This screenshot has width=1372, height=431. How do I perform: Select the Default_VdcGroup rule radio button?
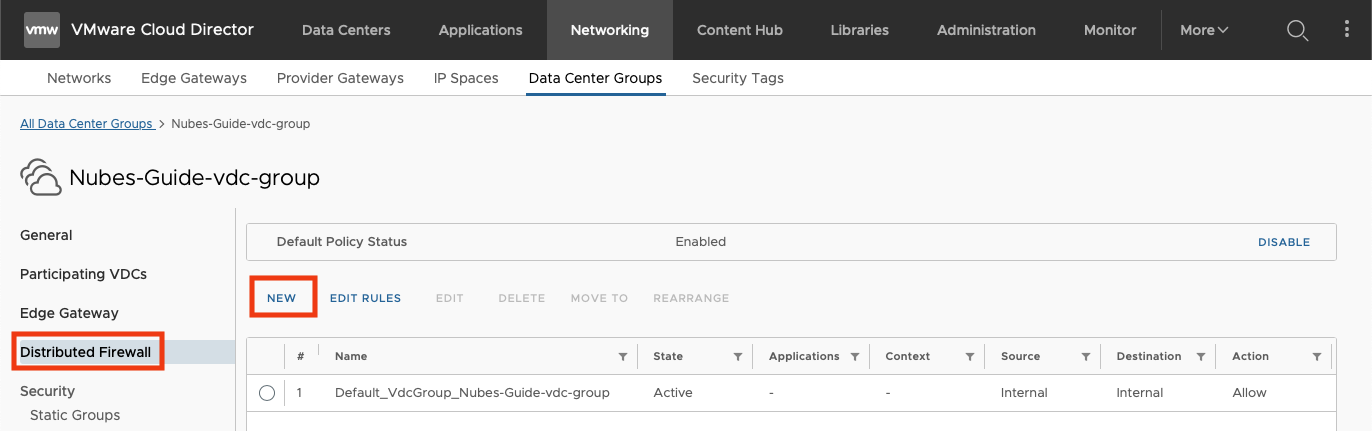pyautogui.click(x=267, y=393)
